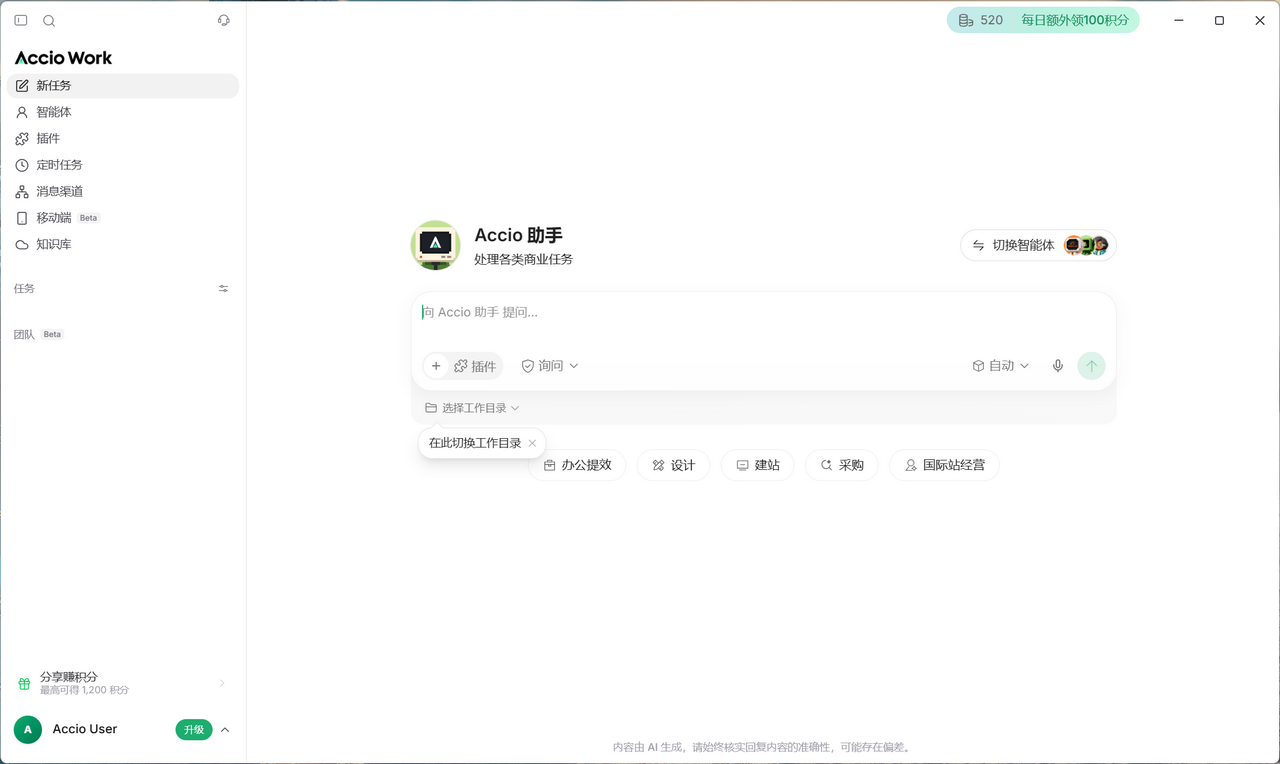Toggle the sidebar collapse icon
This screenshot has width=1280, height=764.
click(x=21, y=20)
